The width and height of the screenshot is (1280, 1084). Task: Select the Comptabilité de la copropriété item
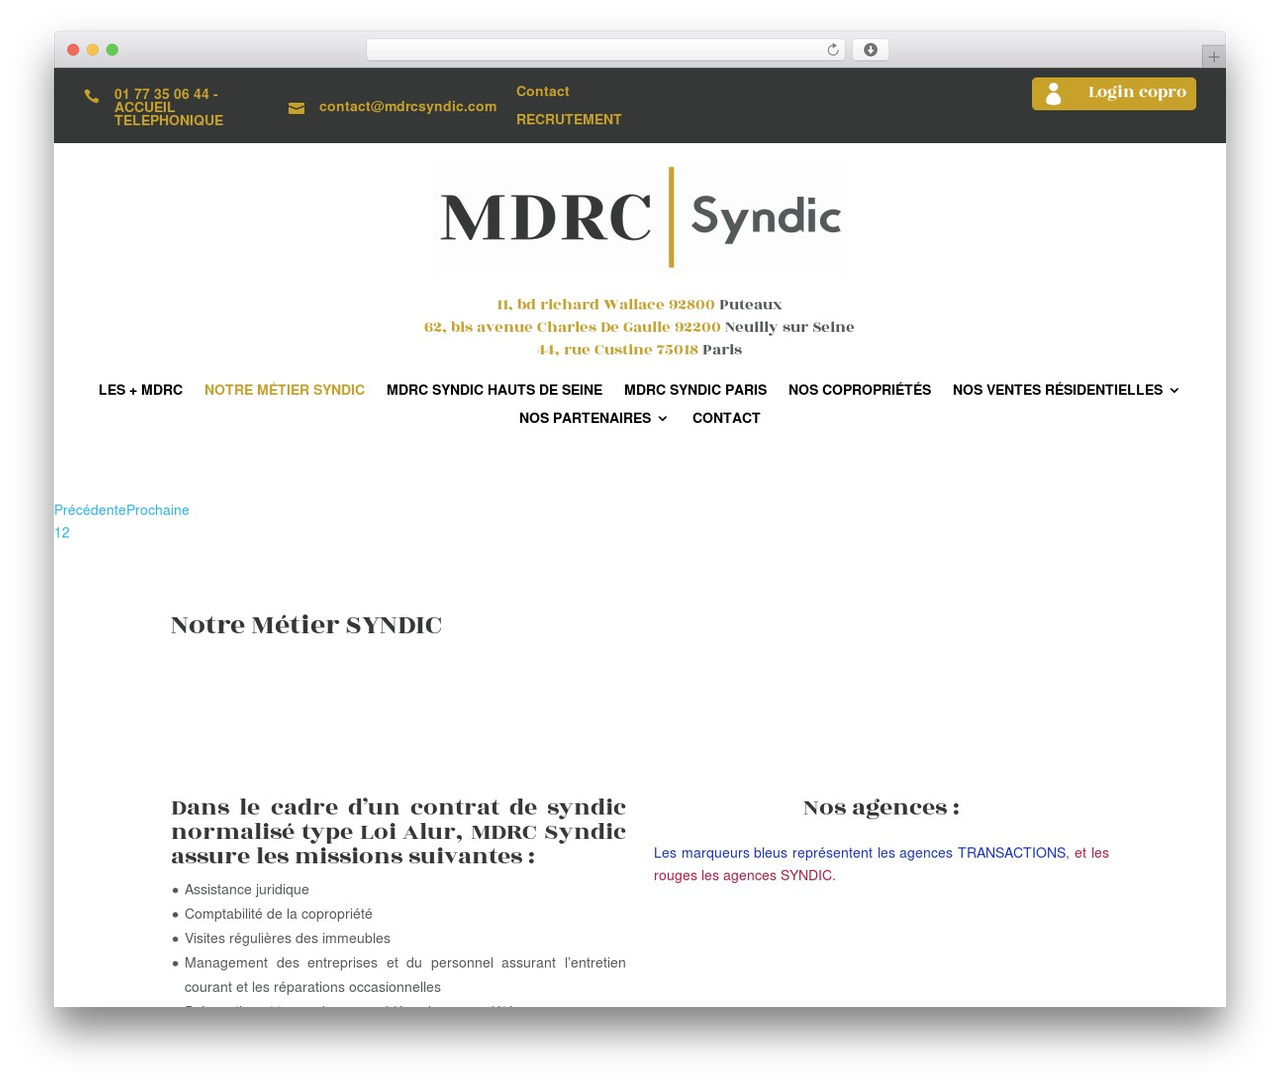tap(278, 914)
